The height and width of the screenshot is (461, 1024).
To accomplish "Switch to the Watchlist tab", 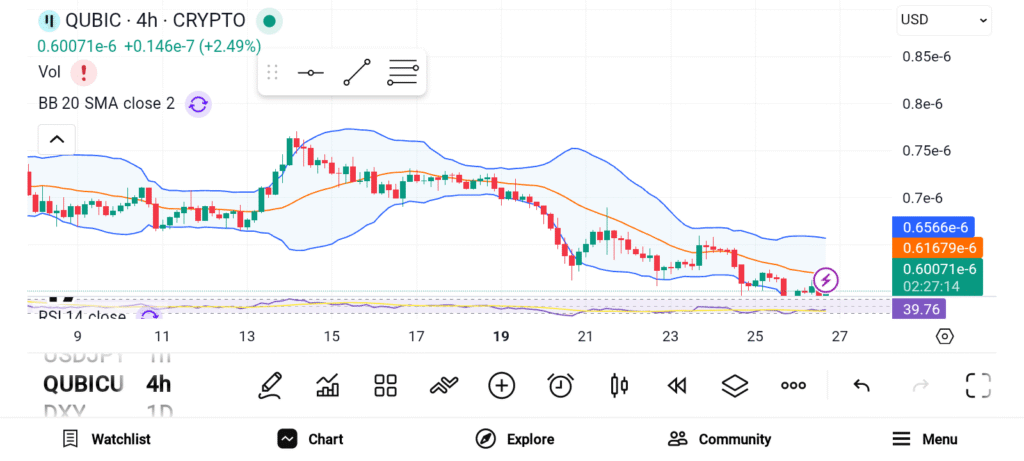I will click(106, 439).
